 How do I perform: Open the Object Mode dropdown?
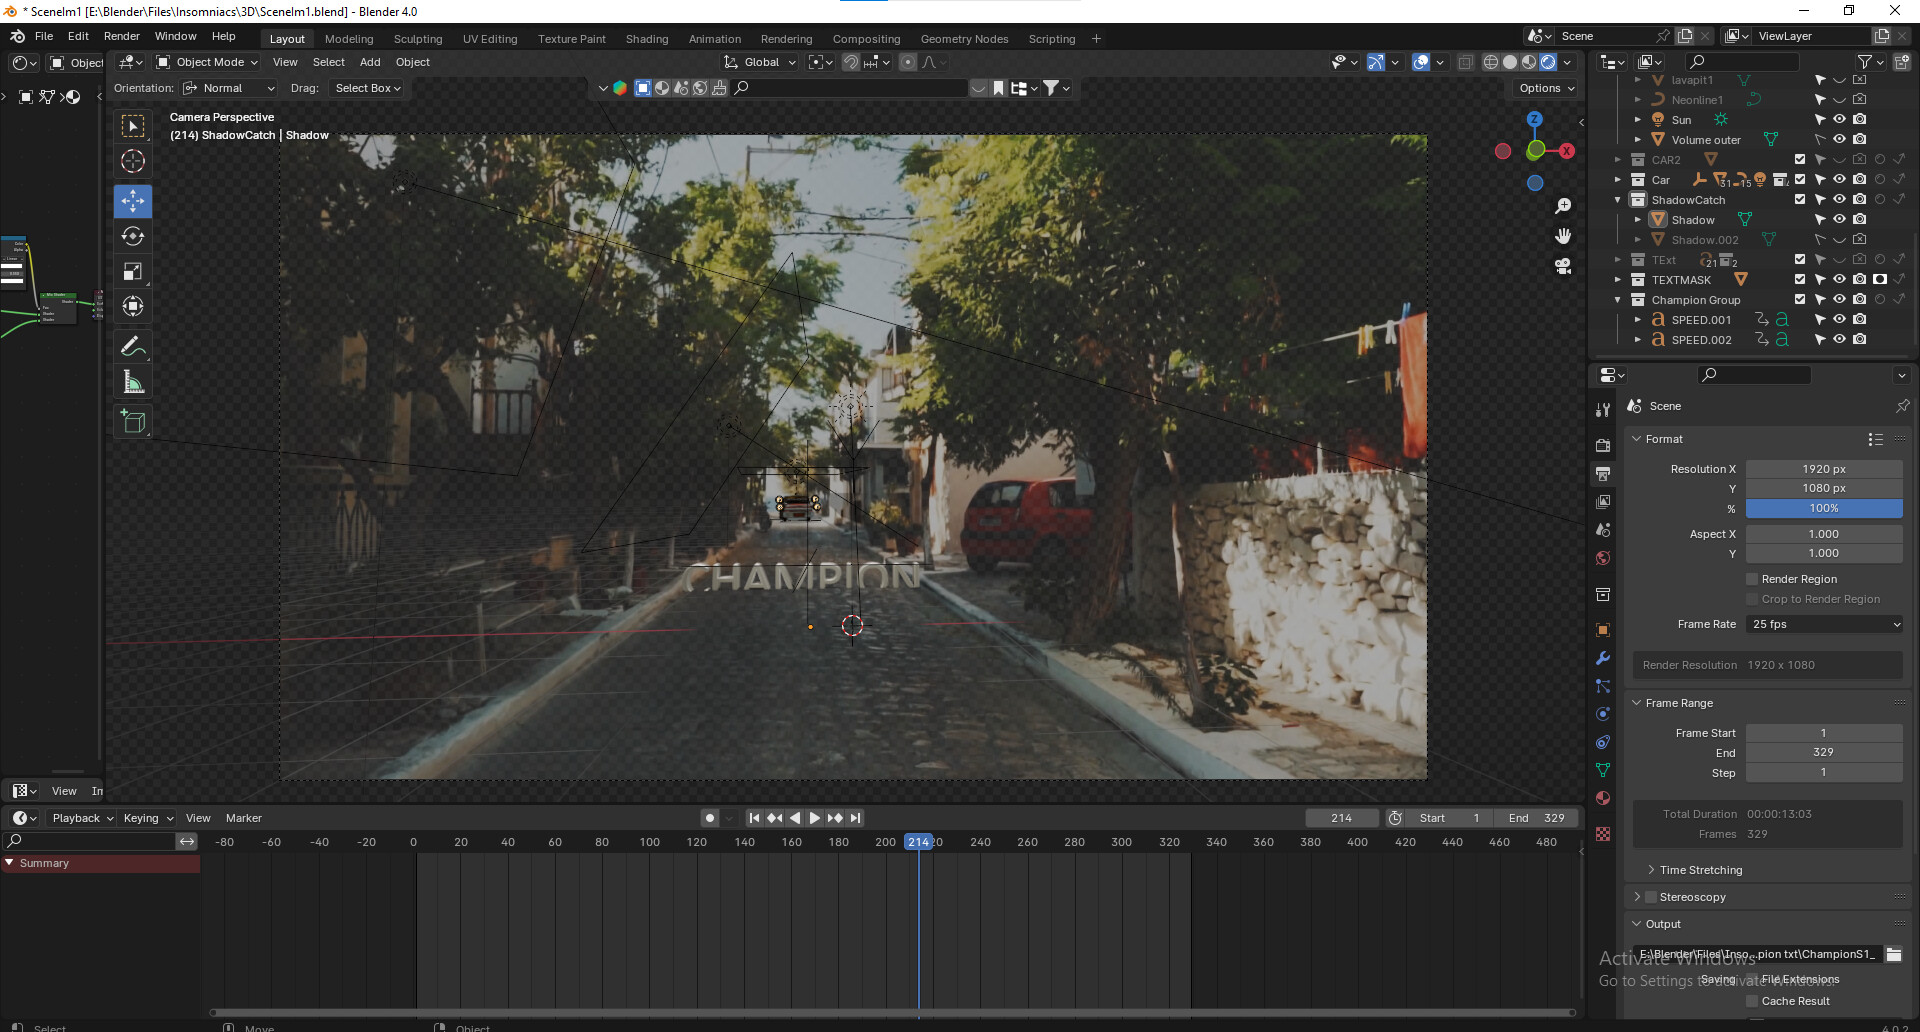tap(206, 62)
